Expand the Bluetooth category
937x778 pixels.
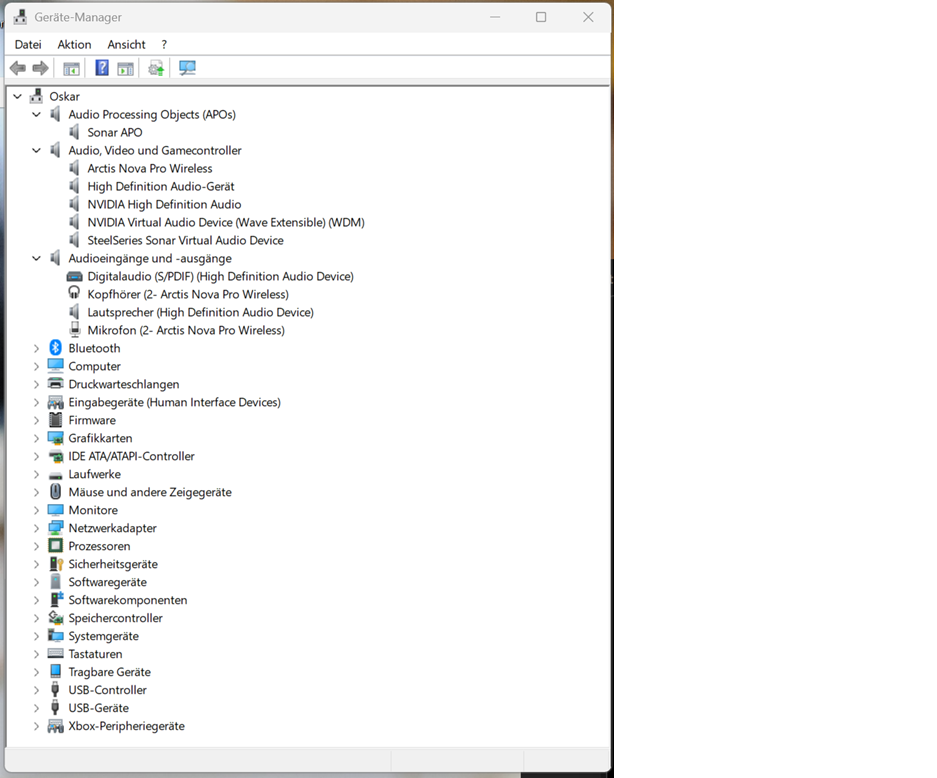(36, 348)
